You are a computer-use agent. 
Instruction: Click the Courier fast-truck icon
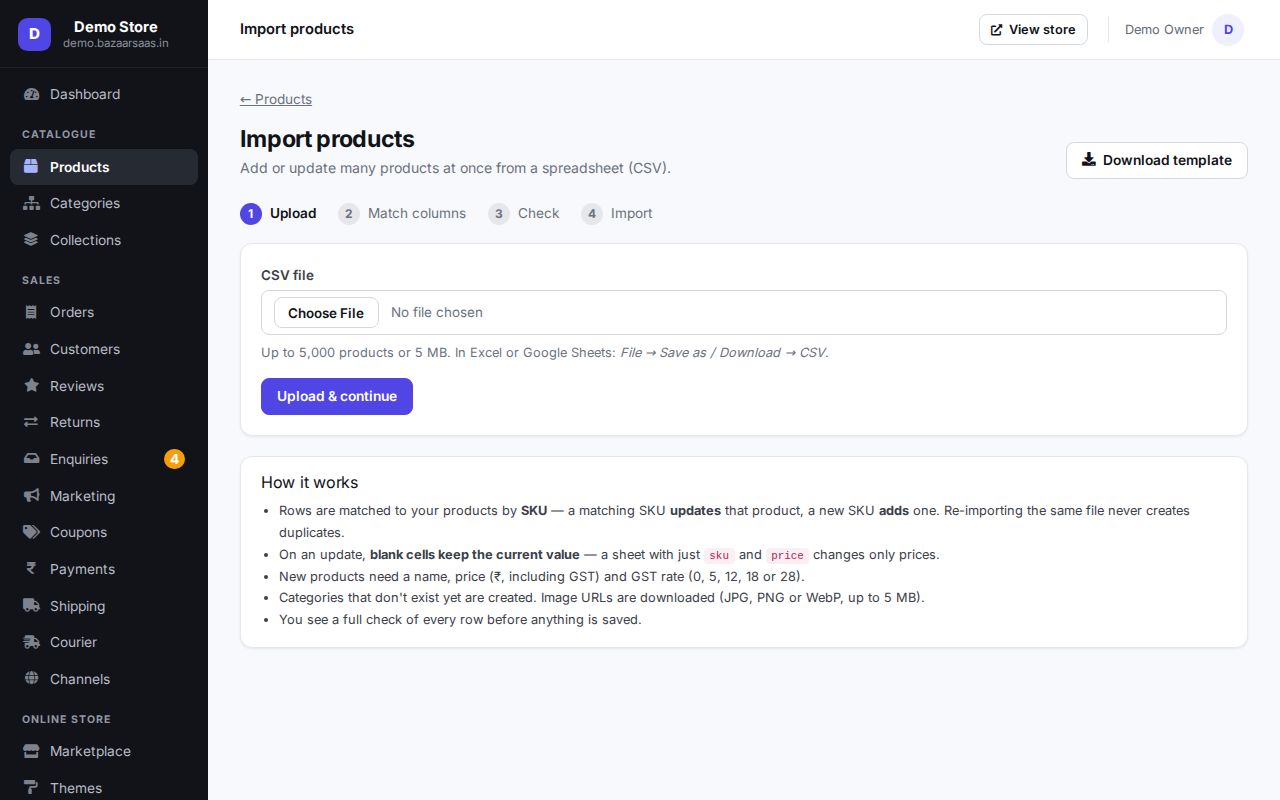(31, 642)
